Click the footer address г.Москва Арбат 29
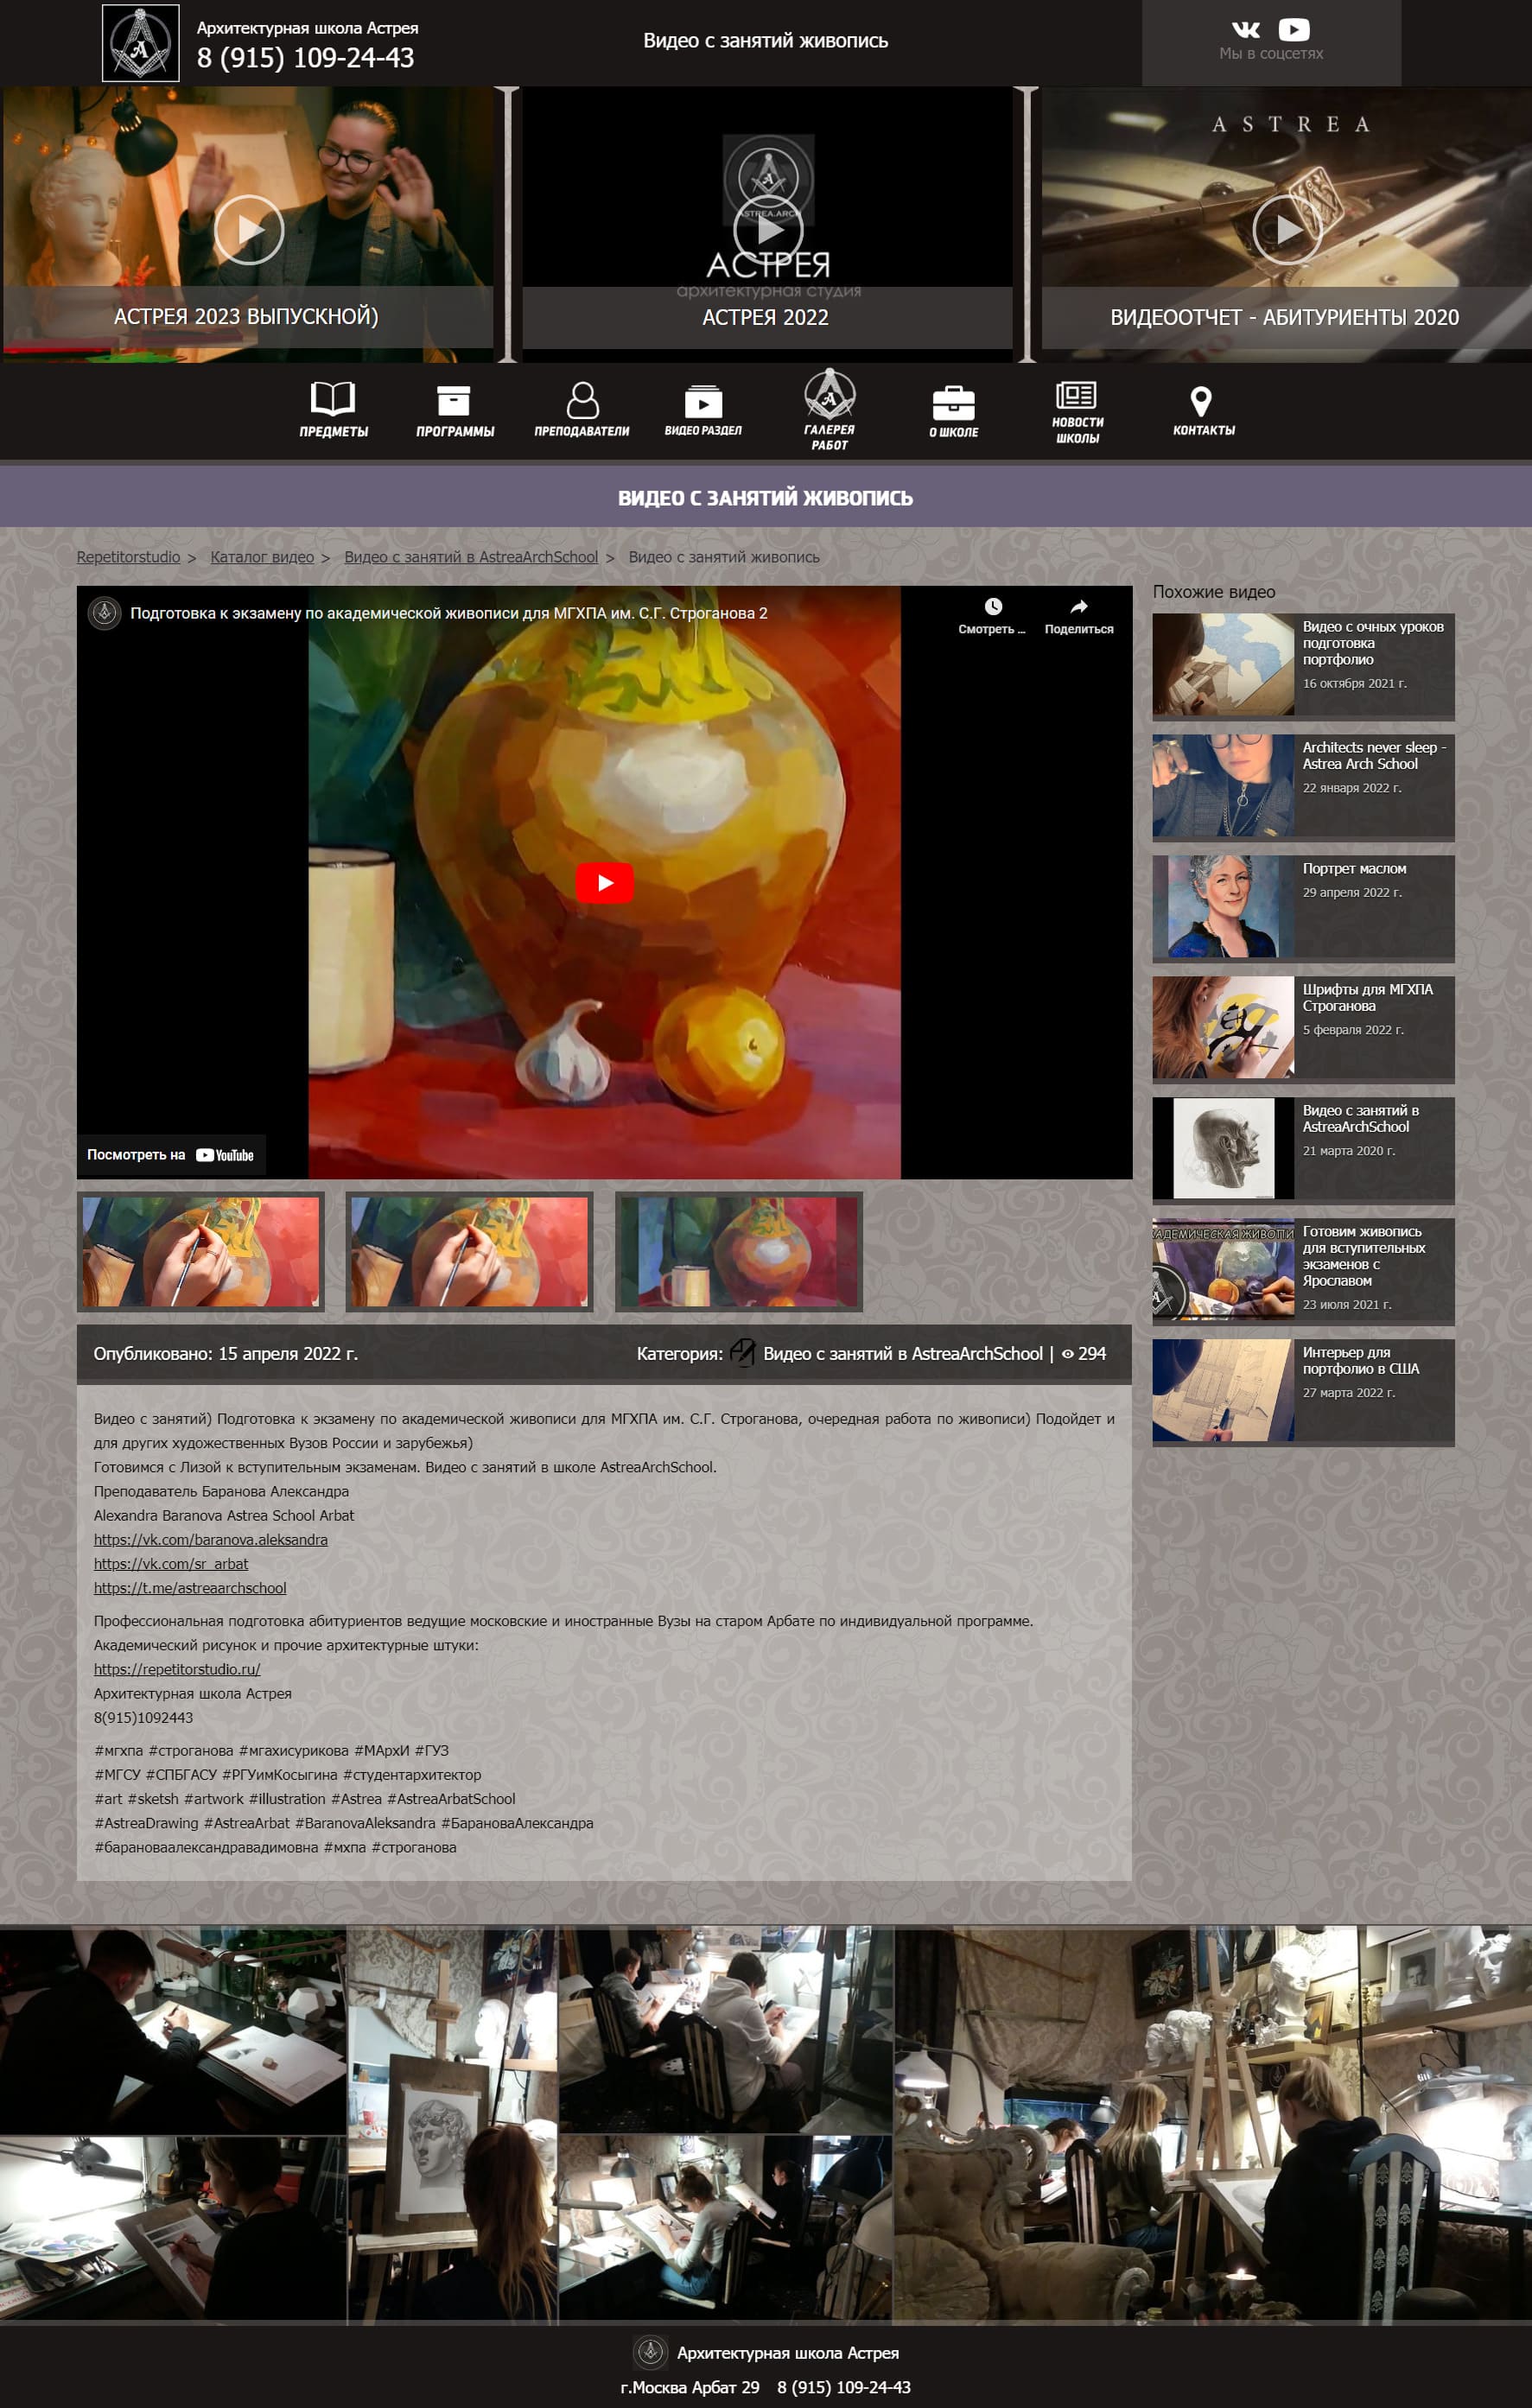1532x2408 pixels. [689, 2387]
